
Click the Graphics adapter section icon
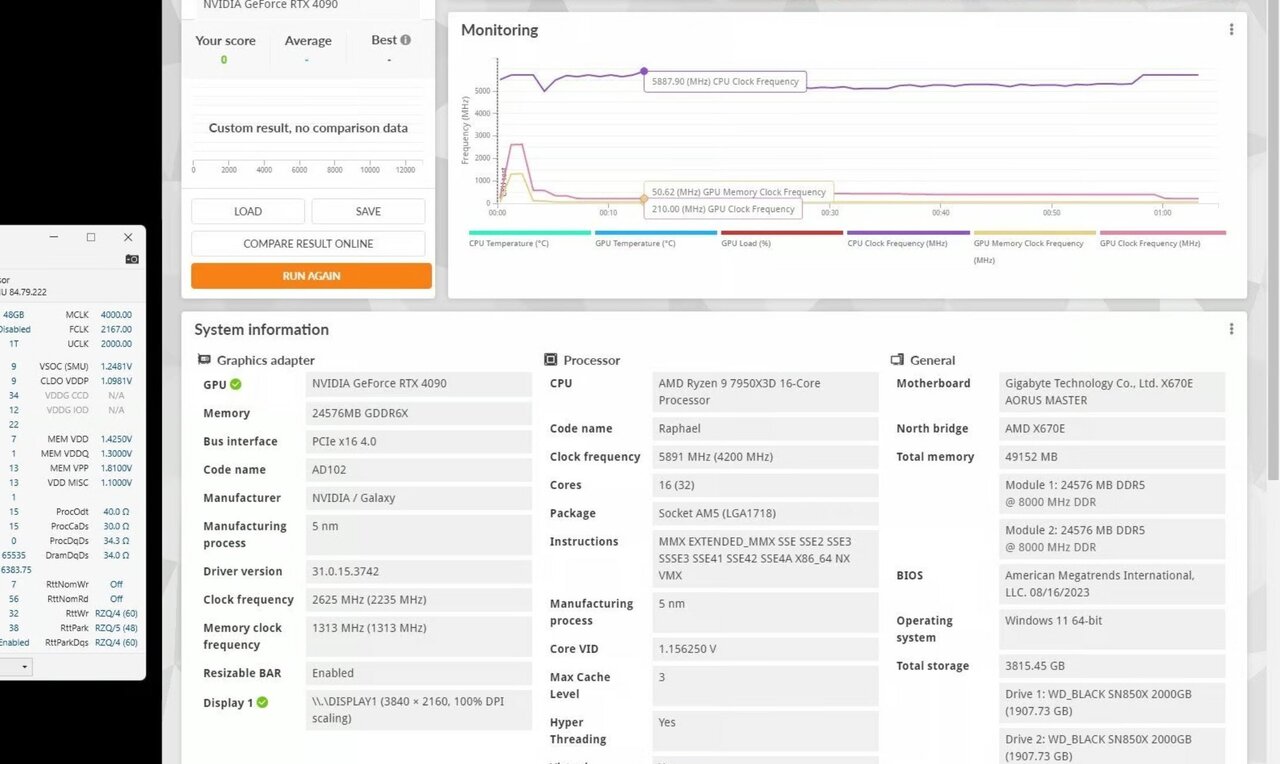pyautogui.click(x=204, y=360)
